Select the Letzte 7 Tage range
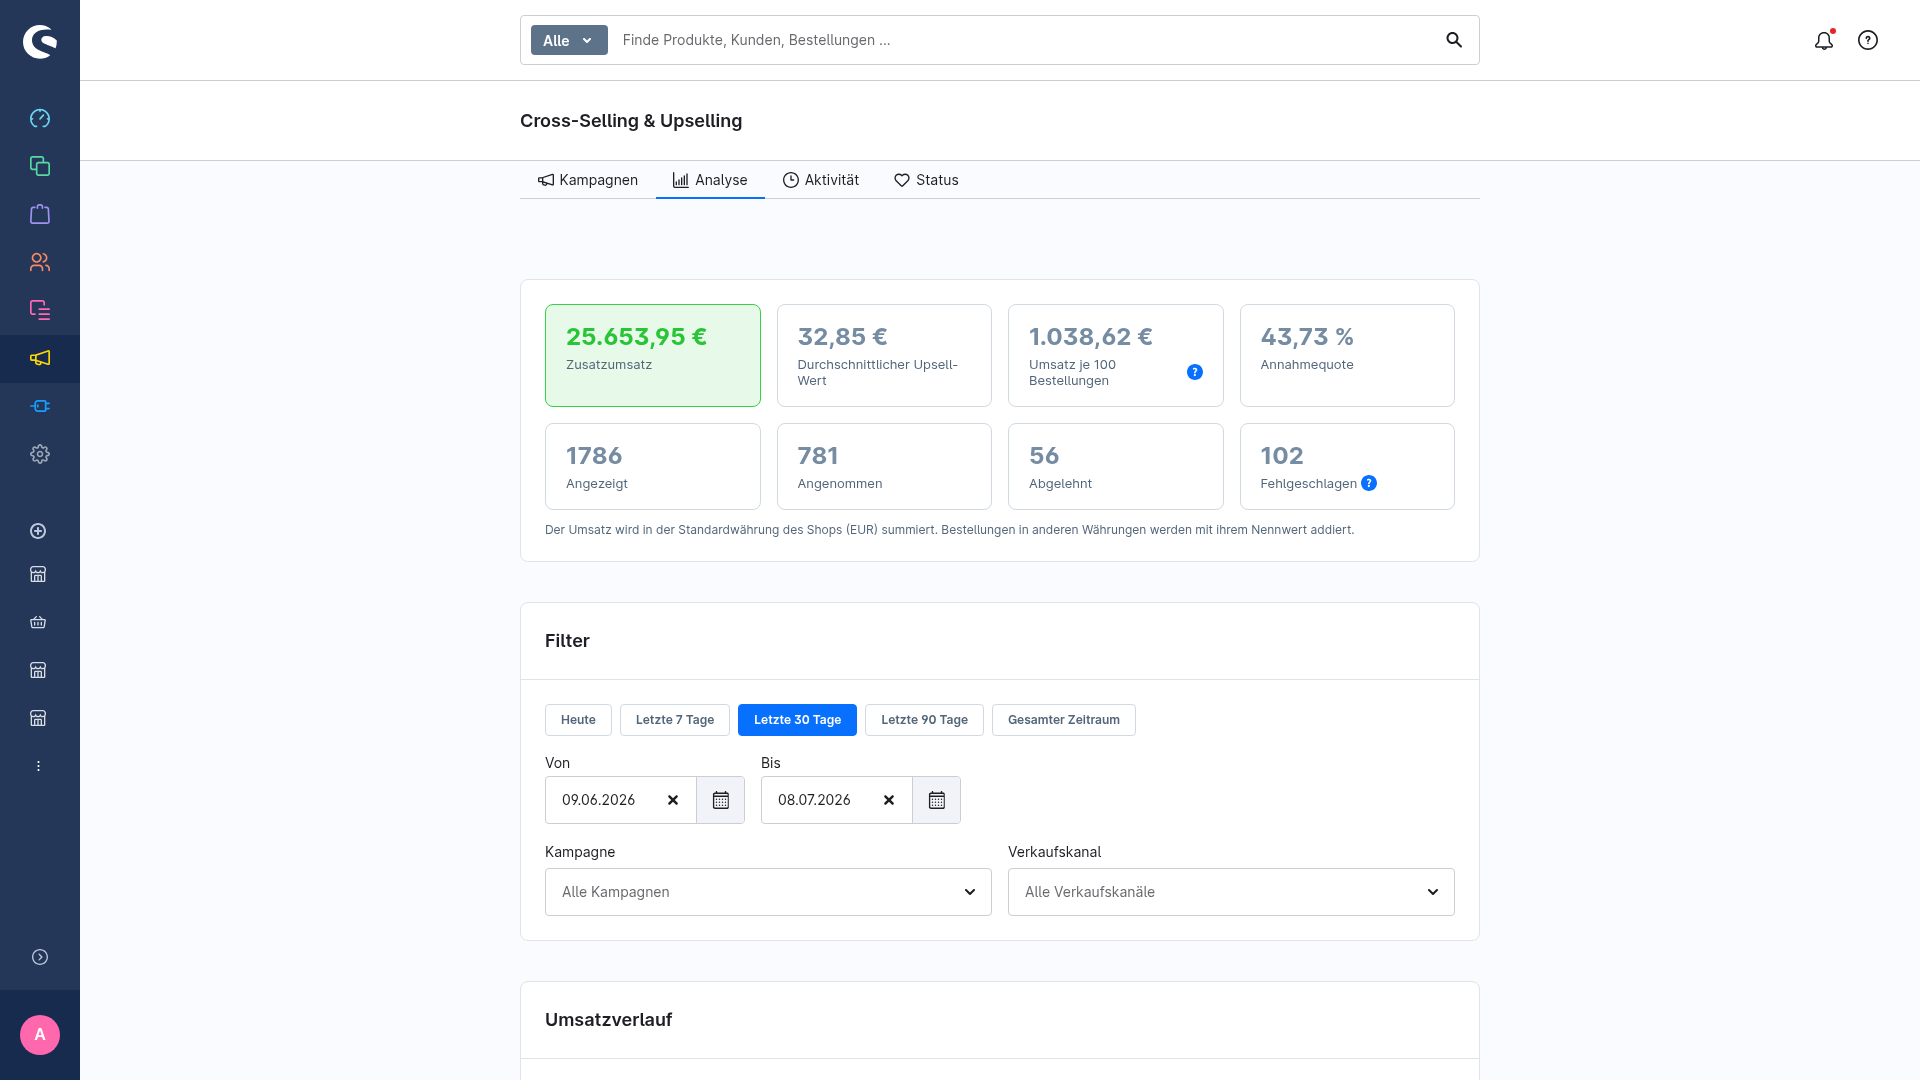The width and height of the screenshot is (1920, 1080). (x=675, y=720)
